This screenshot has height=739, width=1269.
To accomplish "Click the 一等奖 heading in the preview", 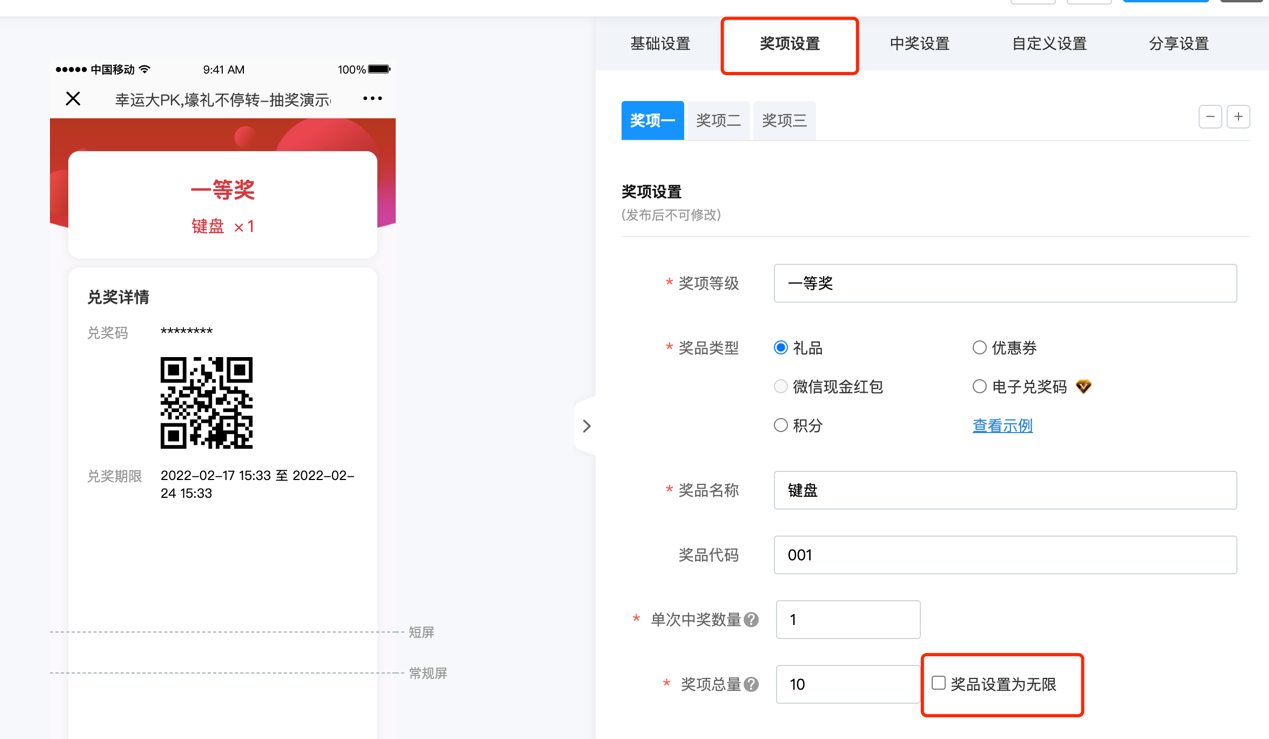I will click(x=223, y=190).
